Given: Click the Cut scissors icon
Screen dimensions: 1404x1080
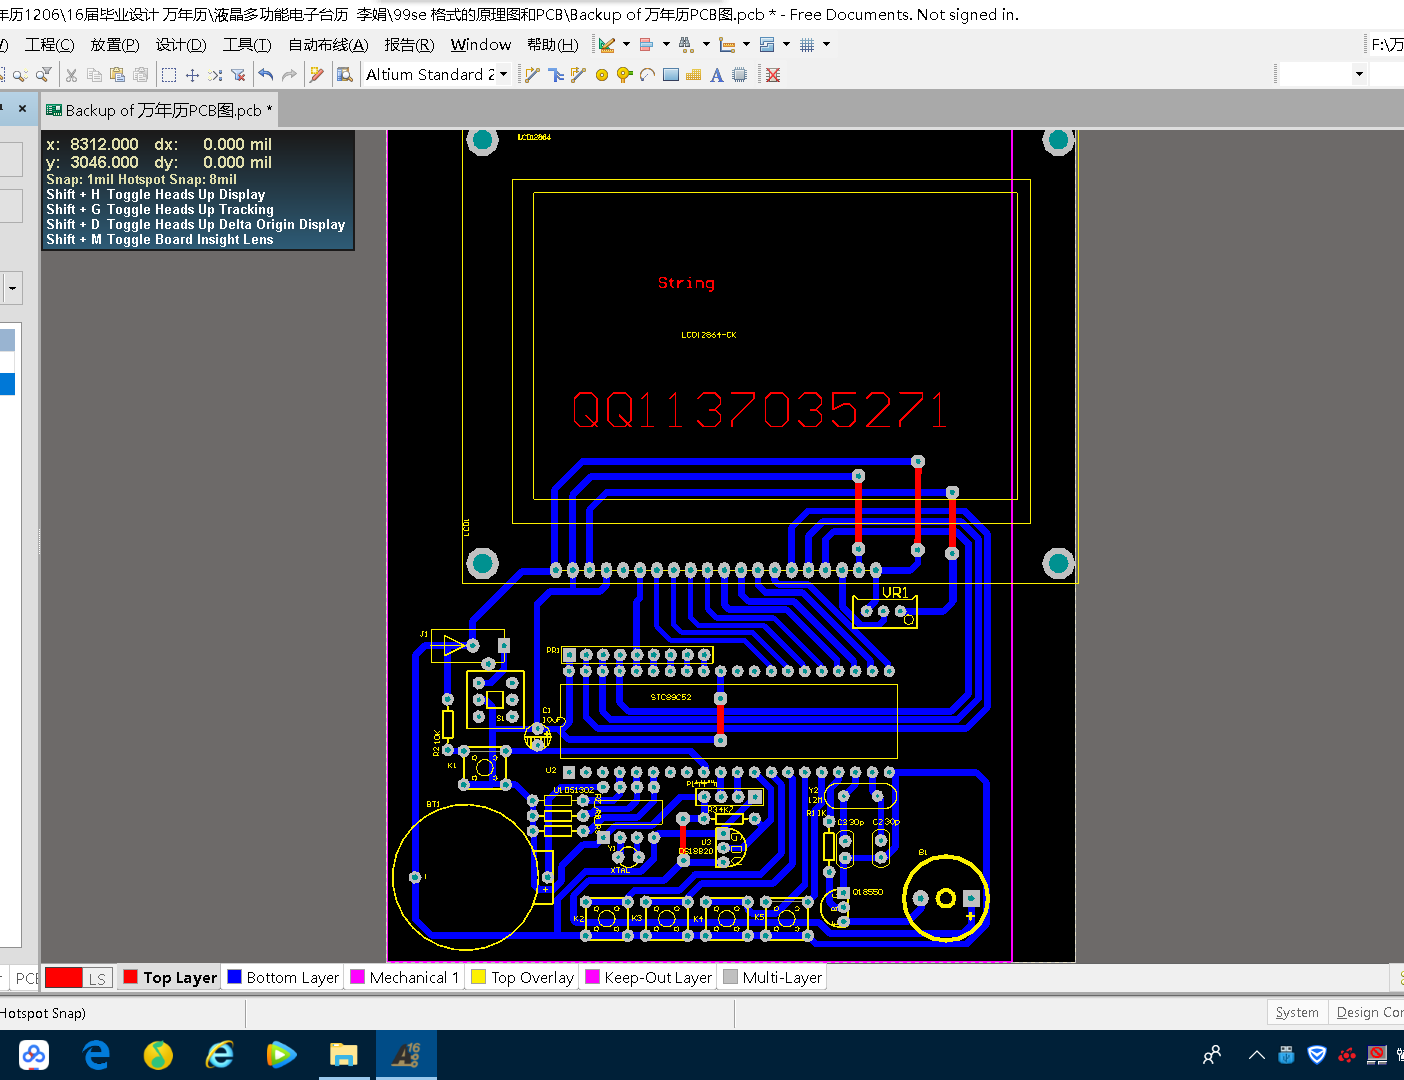Looking at the screenshot, I should pyautogui.click(x=71, y=75).
